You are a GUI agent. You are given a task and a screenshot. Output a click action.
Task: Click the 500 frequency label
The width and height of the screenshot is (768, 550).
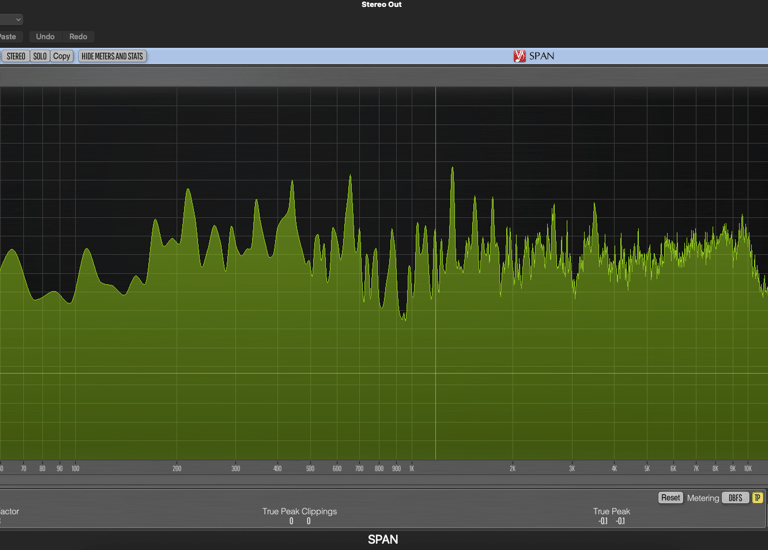pos(310,469)
